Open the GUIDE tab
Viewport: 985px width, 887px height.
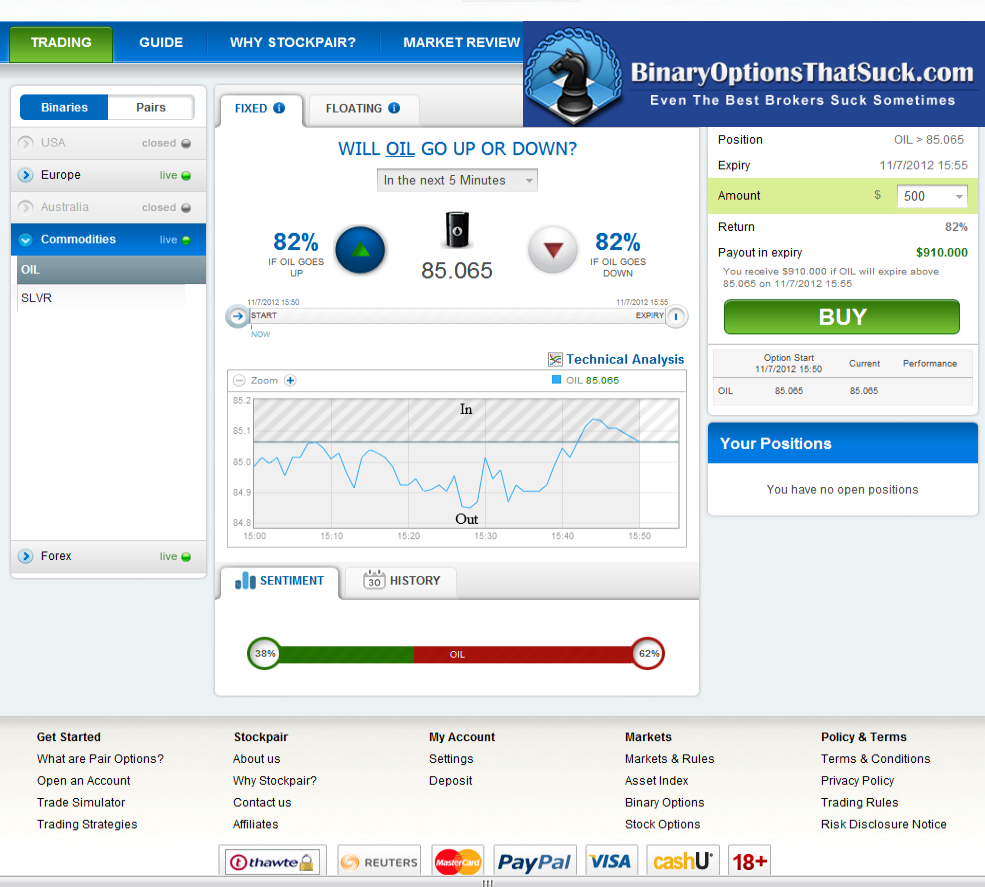pyautogui.click(x=161, y=43)
